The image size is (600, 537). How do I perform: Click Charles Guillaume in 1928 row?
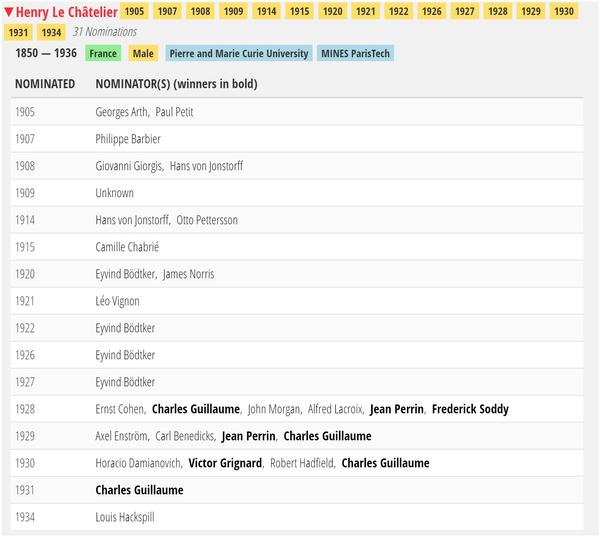[196, 409]
